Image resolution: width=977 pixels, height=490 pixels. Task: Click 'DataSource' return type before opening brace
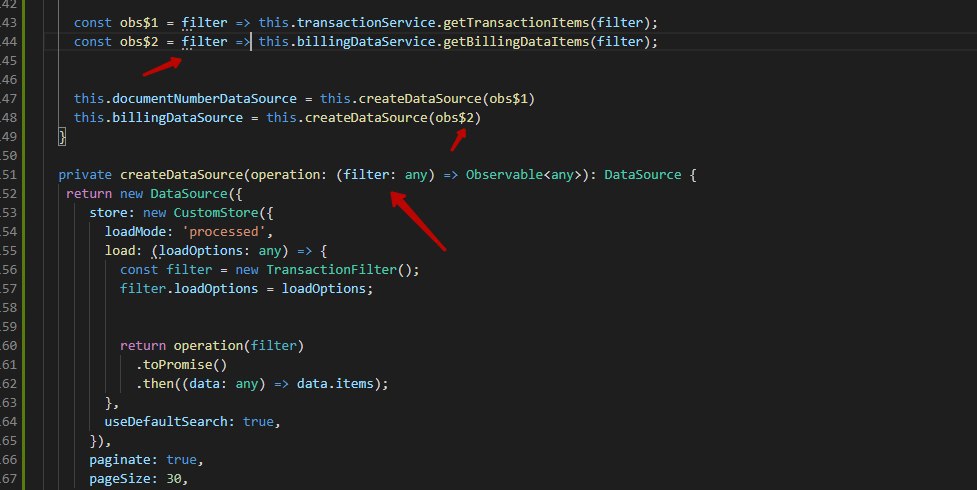642,175
